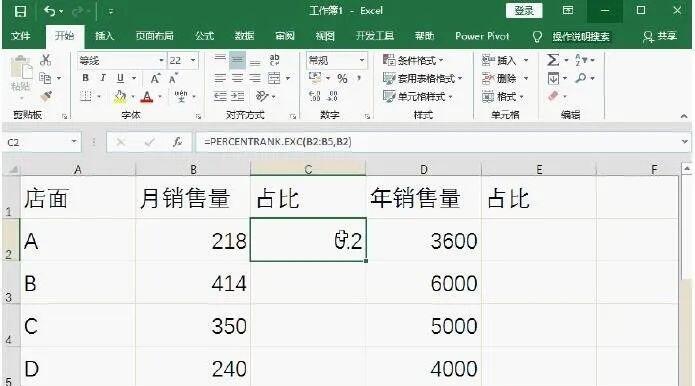Click the Find magnifier icon
Viewport: 695px width, 386px height.
(581, 78)
